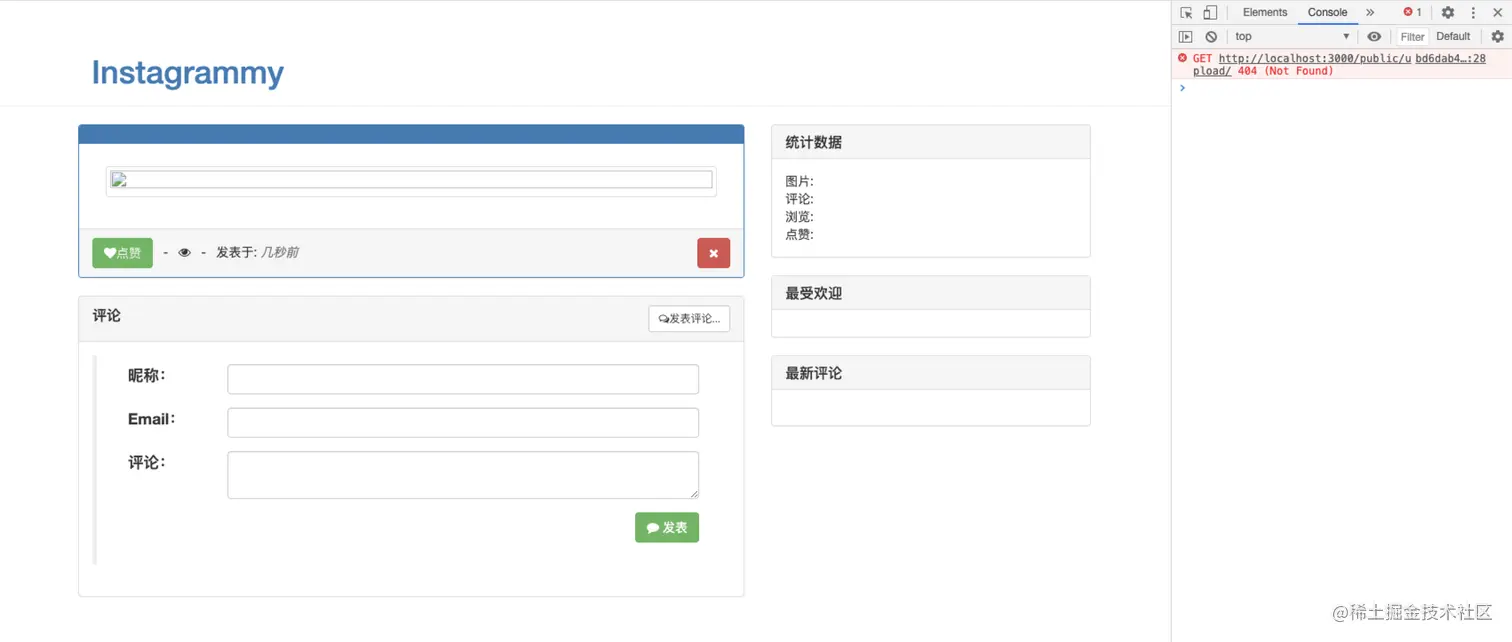Focus the Email input field
Screen dimensions: 1512x642
463,422
